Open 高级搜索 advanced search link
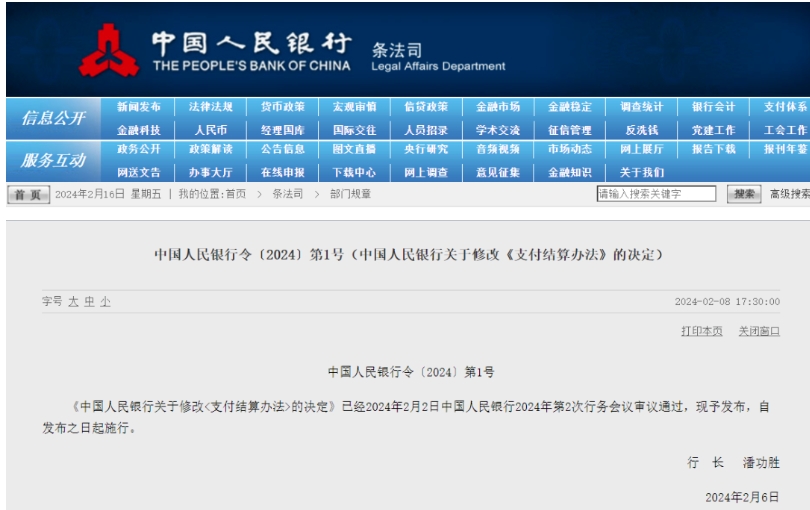 tap(788, 194)
